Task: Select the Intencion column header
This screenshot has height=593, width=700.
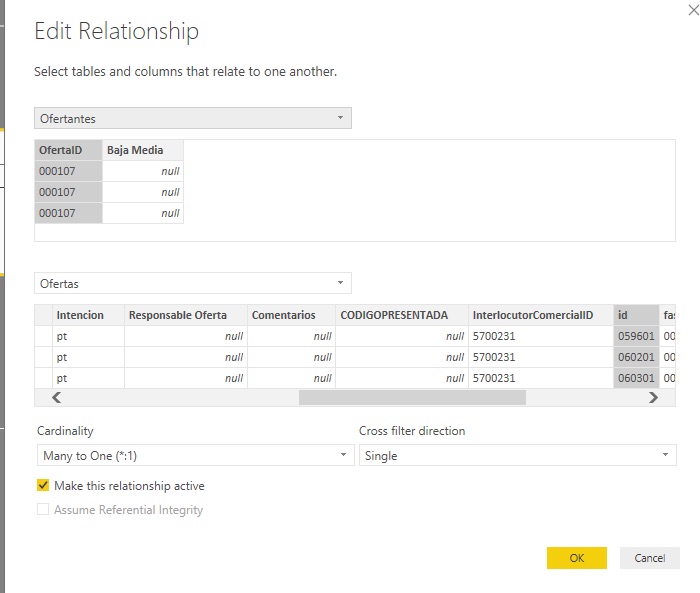Action: coord(88,315)
